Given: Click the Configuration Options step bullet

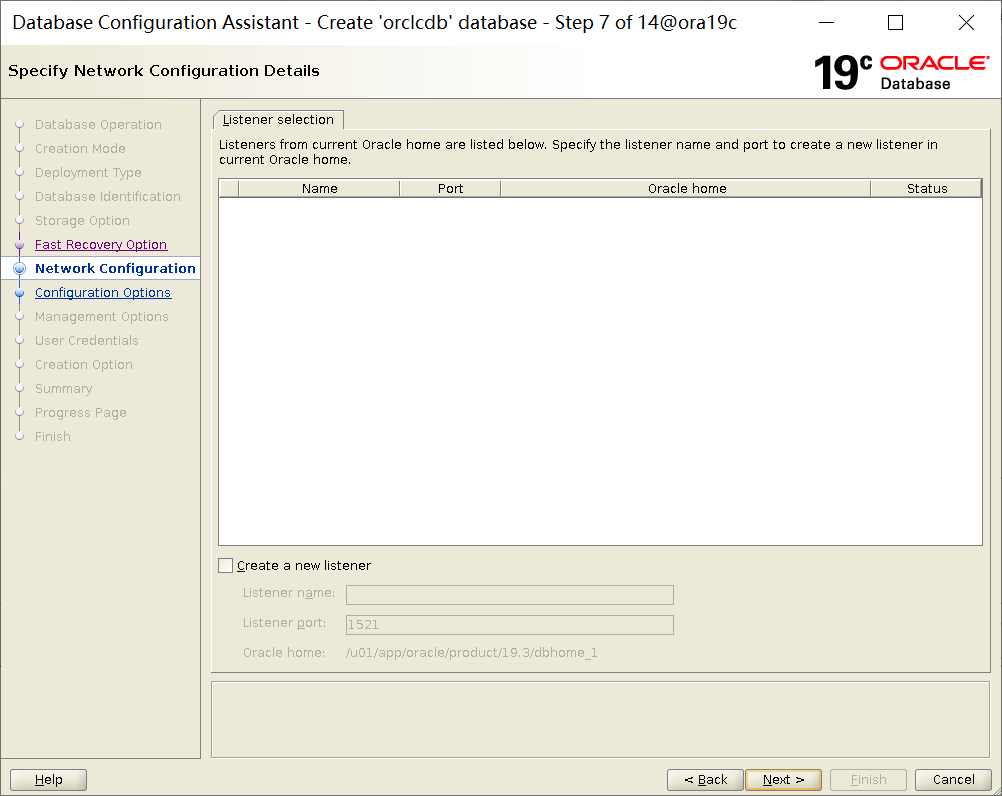Looking at the screenshot, I should tap(20, 293).
